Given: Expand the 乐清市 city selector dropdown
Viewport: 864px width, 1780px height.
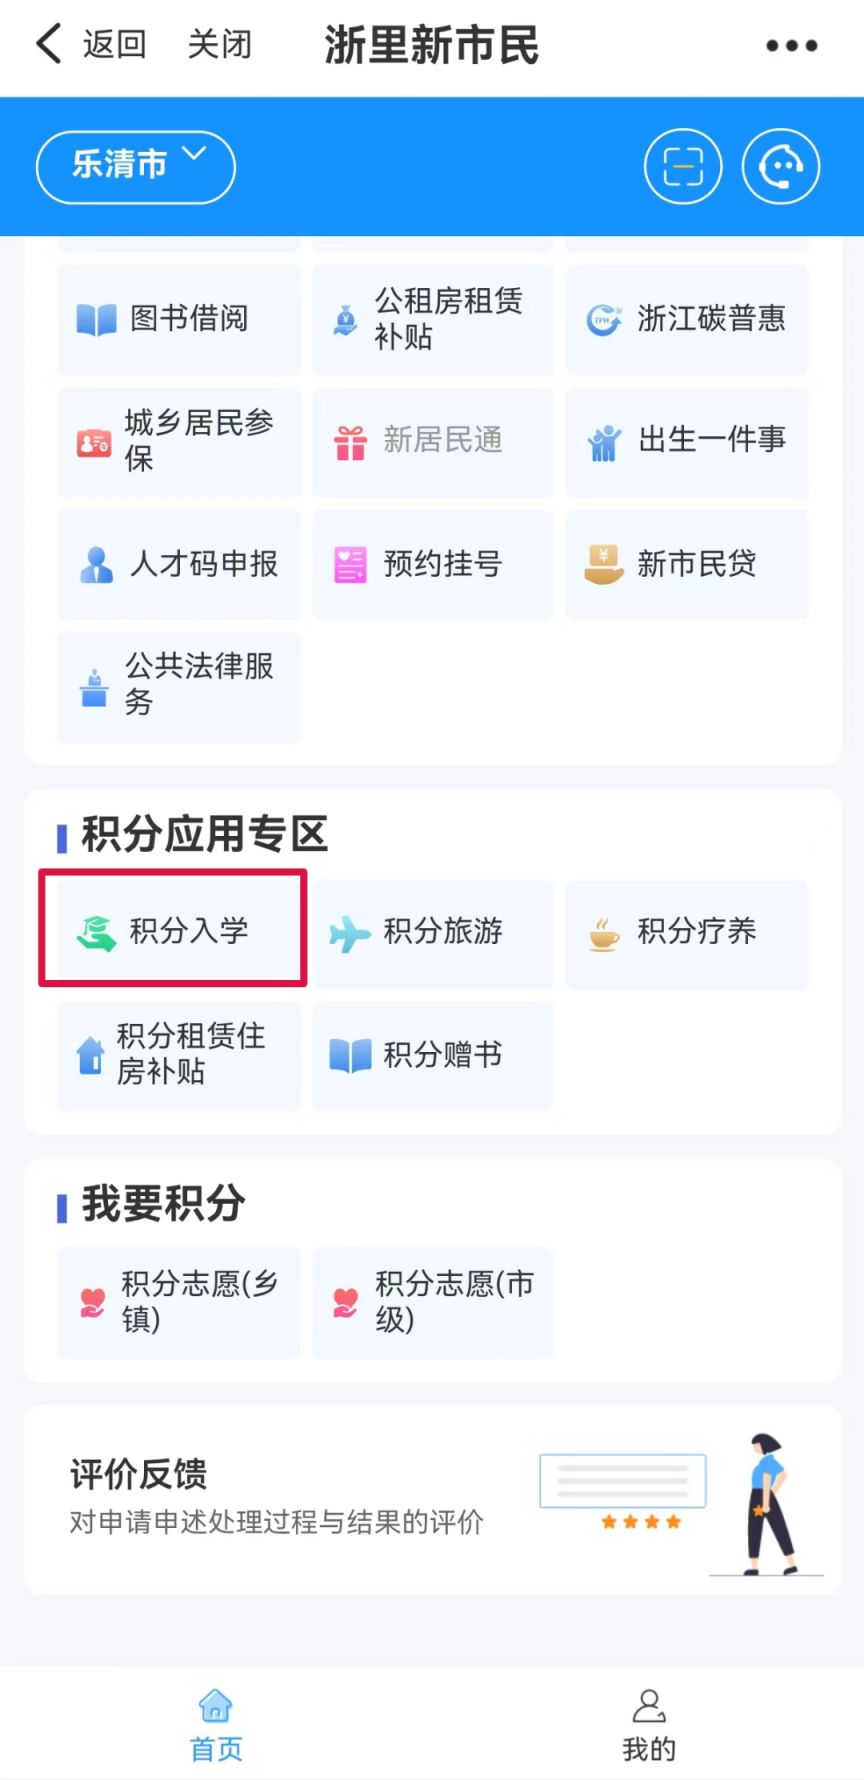Looking at the screenshot, I should pyautogui.click(x=136, y=166).
